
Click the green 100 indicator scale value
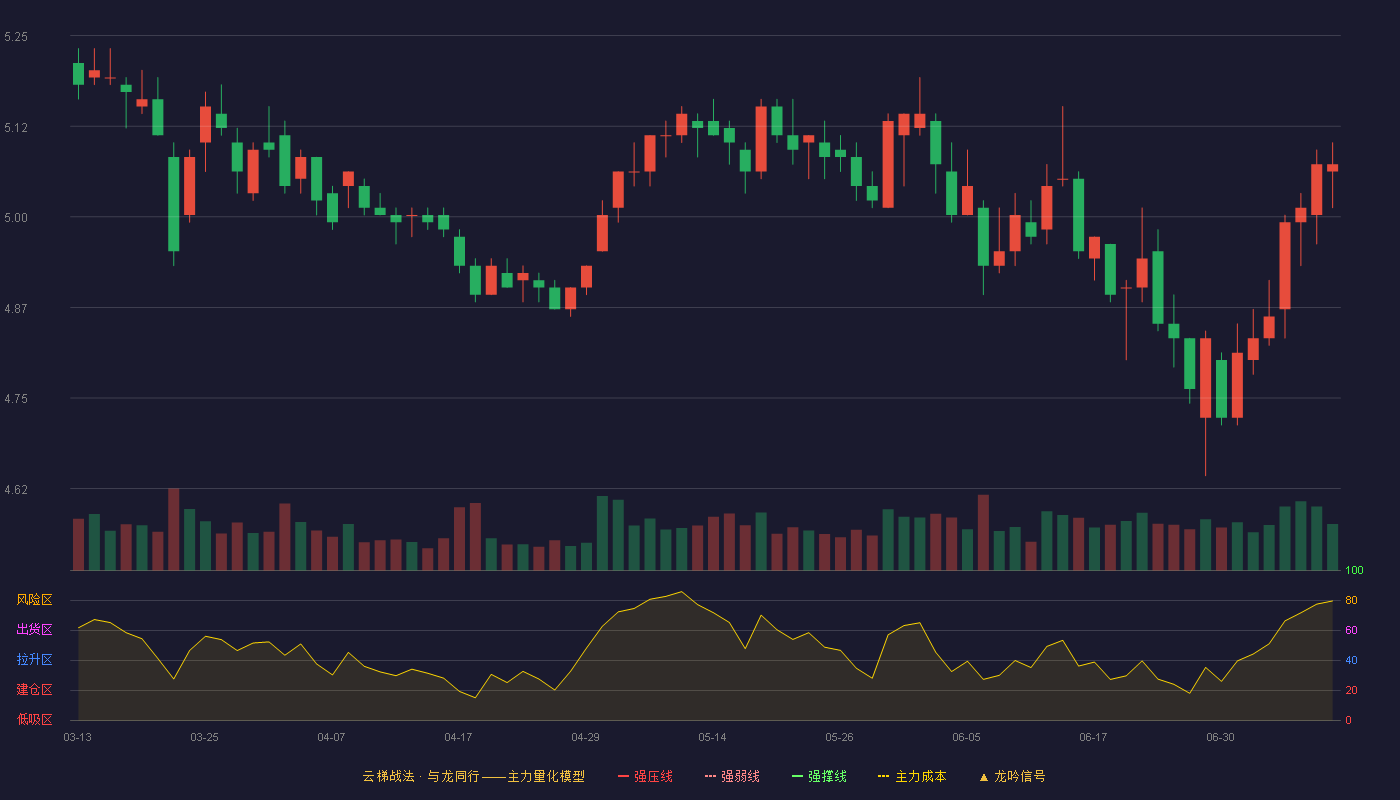pyautogui.click(x=1354, y=571)
